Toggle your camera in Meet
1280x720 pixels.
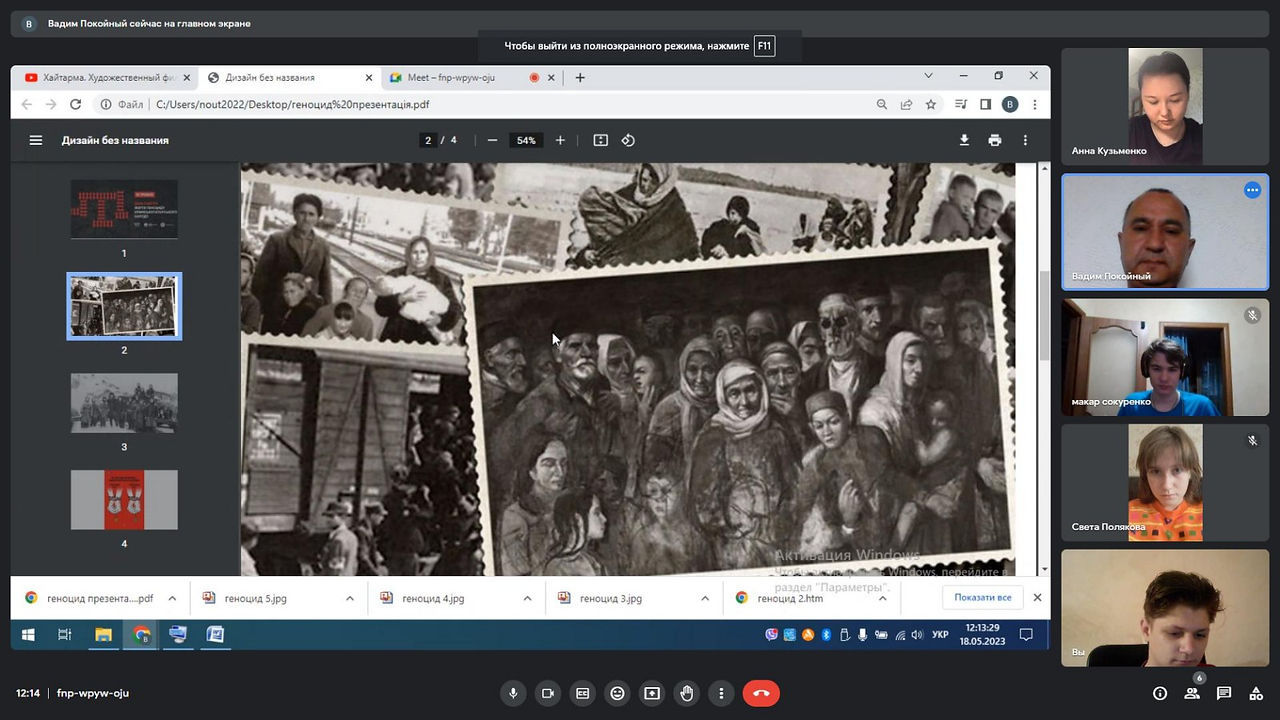(x=548, y=693)
